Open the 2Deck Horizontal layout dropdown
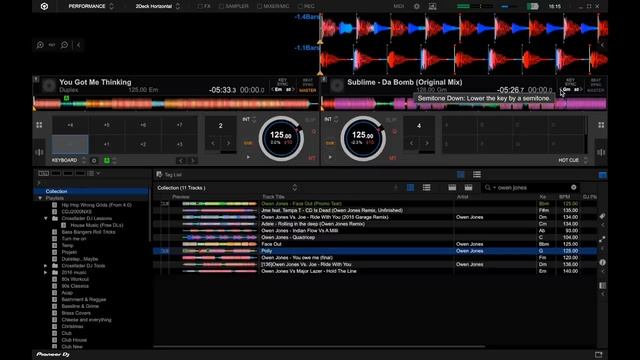640x360 pixels. (157, 6)
